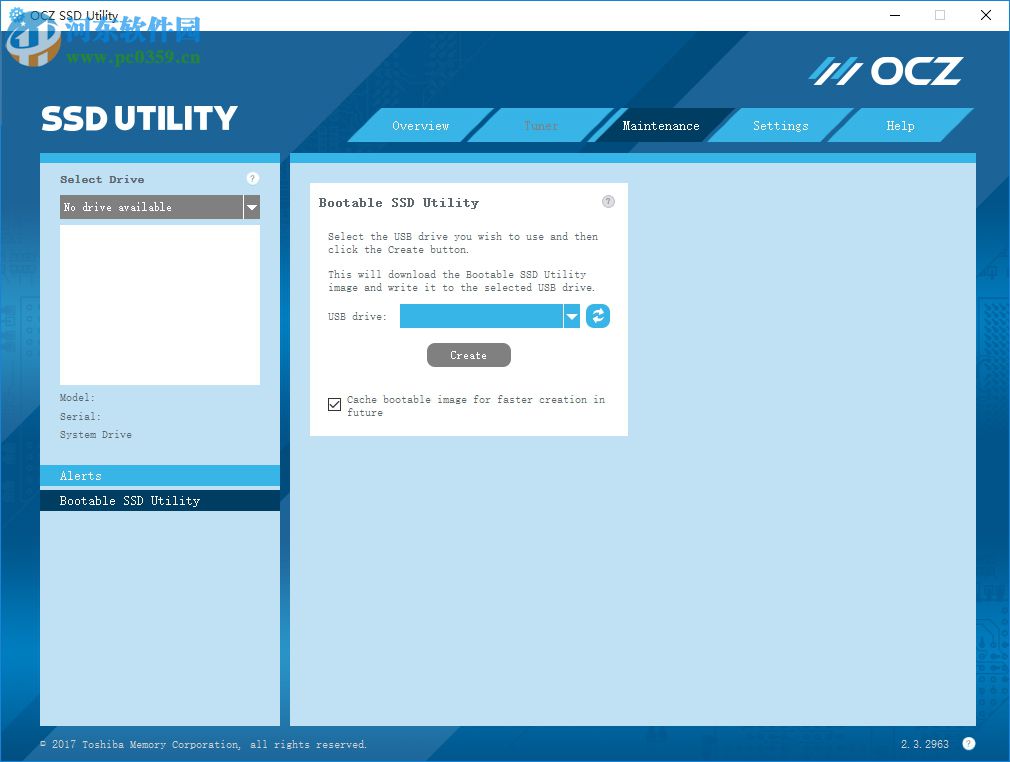Viewport: 1010px width, 762px height.
Task: Select Bootable SSD Utility sidebar item
Action: pos(160,500)
